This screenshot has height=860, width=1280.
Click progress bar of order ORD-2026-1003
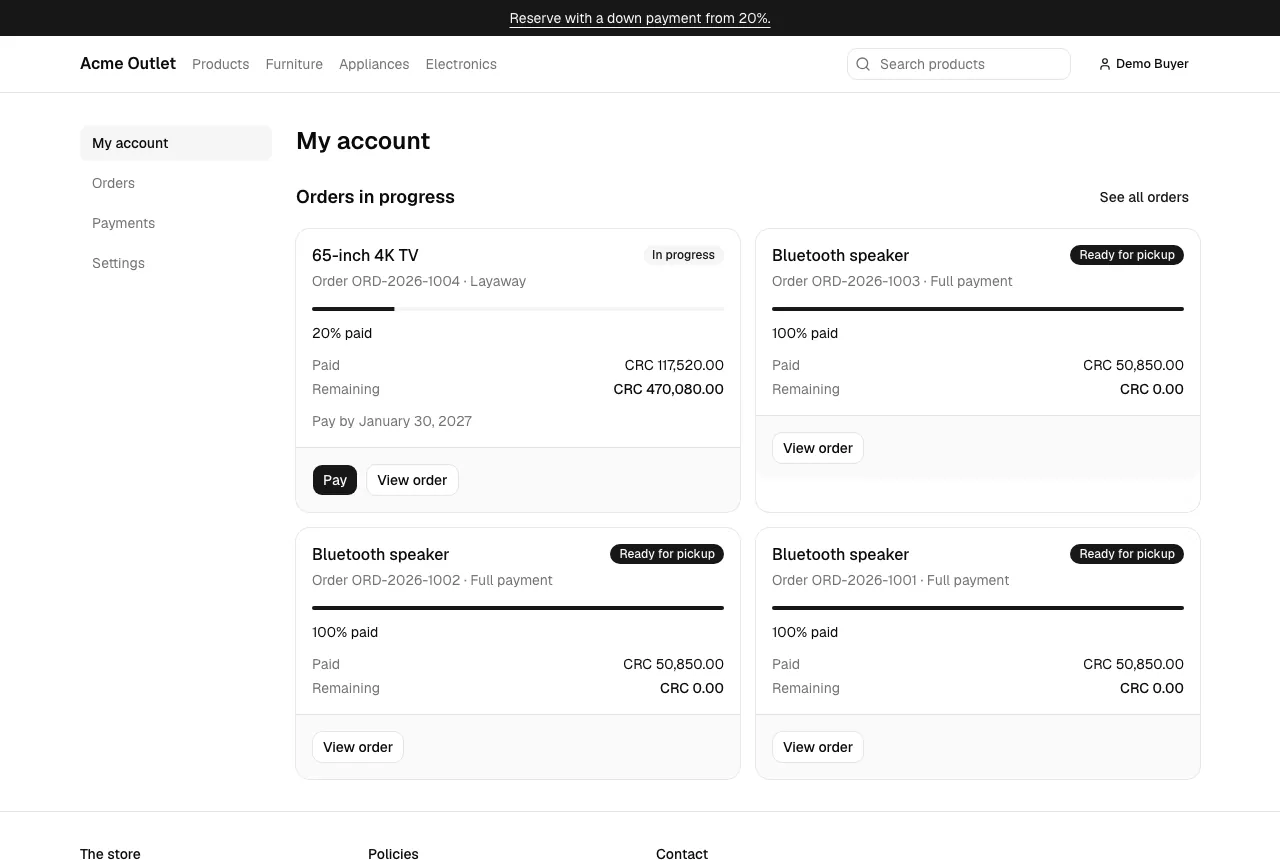tap(978, 309)
